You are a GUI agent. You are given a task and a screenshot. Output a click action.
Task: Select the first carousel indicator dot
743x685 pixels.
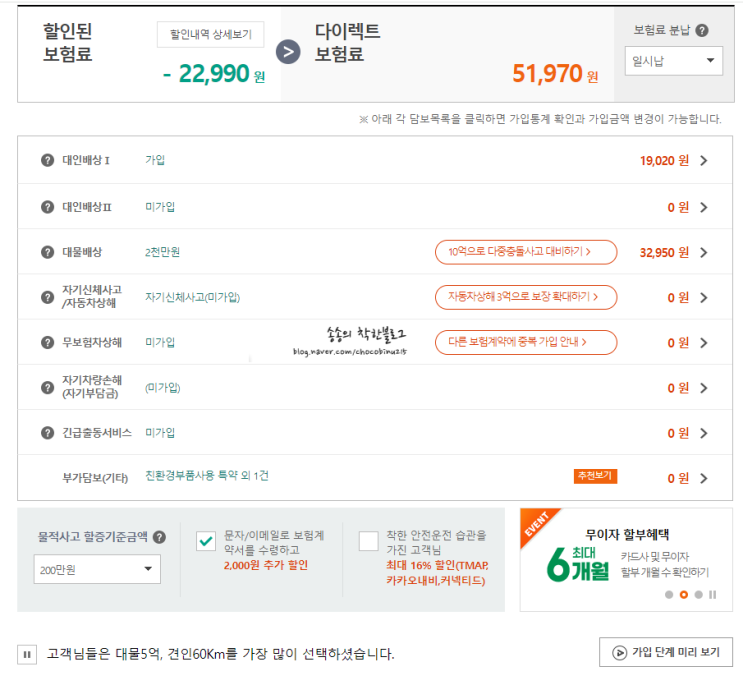668,595
